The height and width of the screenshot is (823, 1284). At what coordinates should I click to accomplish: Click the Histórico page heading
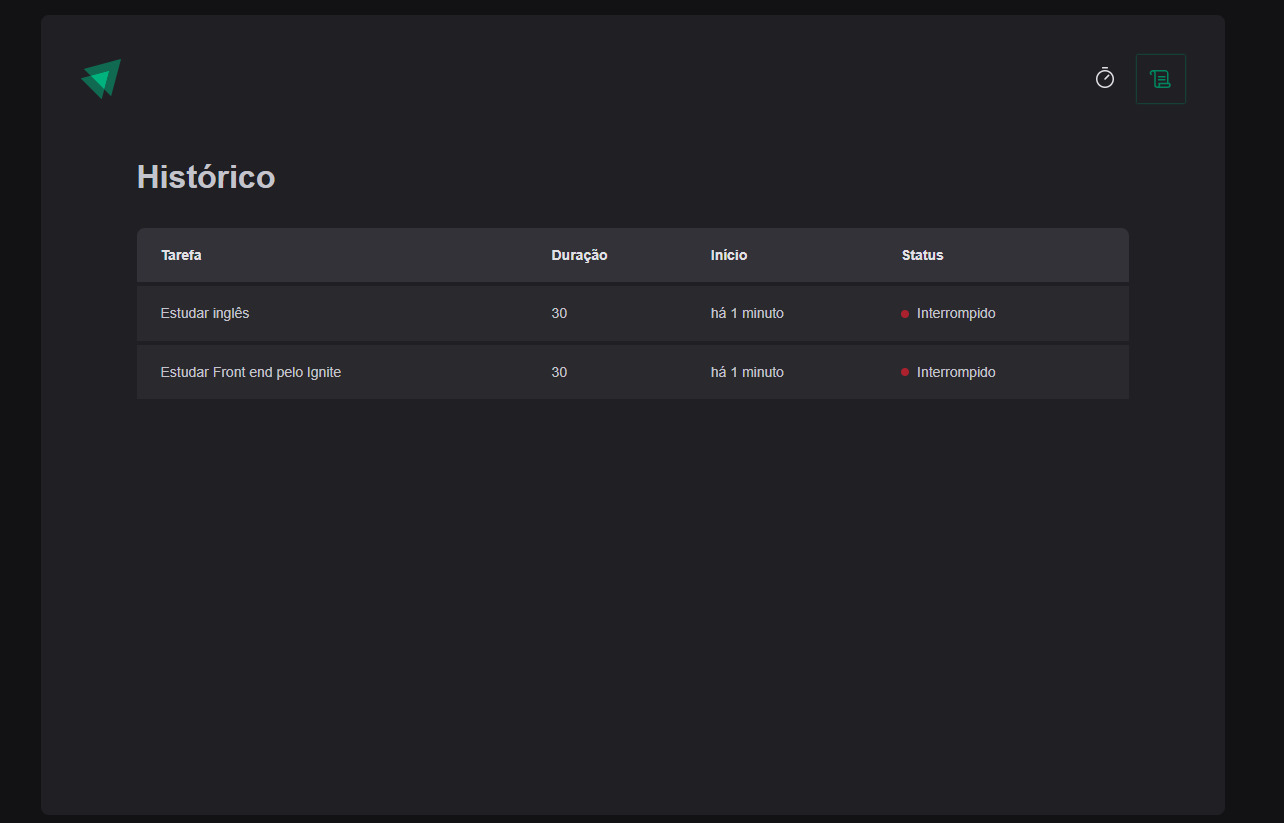206,177
